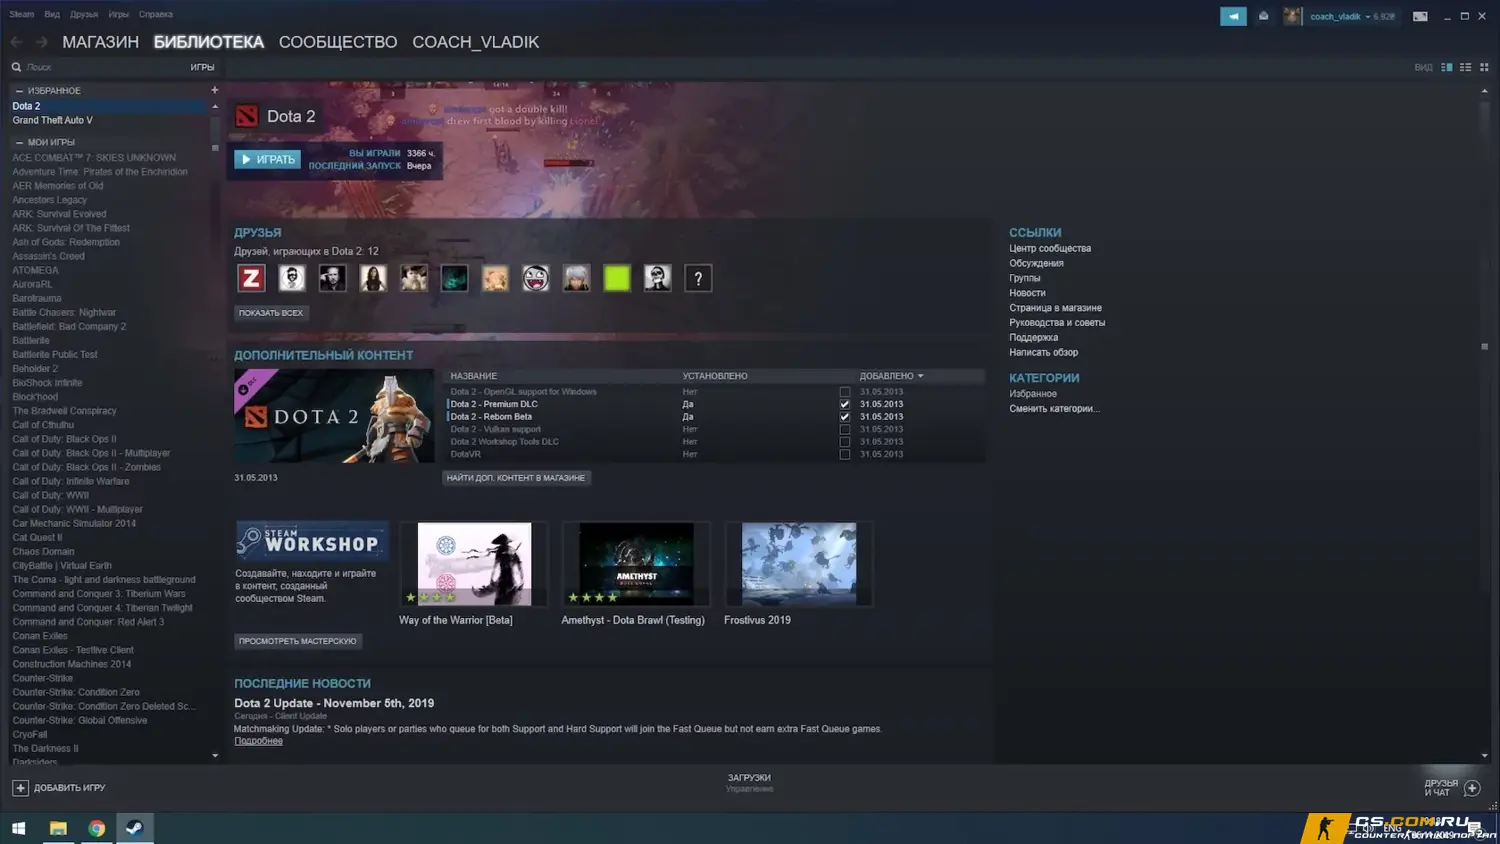Open the solid green friend avatar
The height and width of the screenshot is (844, 1500).
point(617,278)
